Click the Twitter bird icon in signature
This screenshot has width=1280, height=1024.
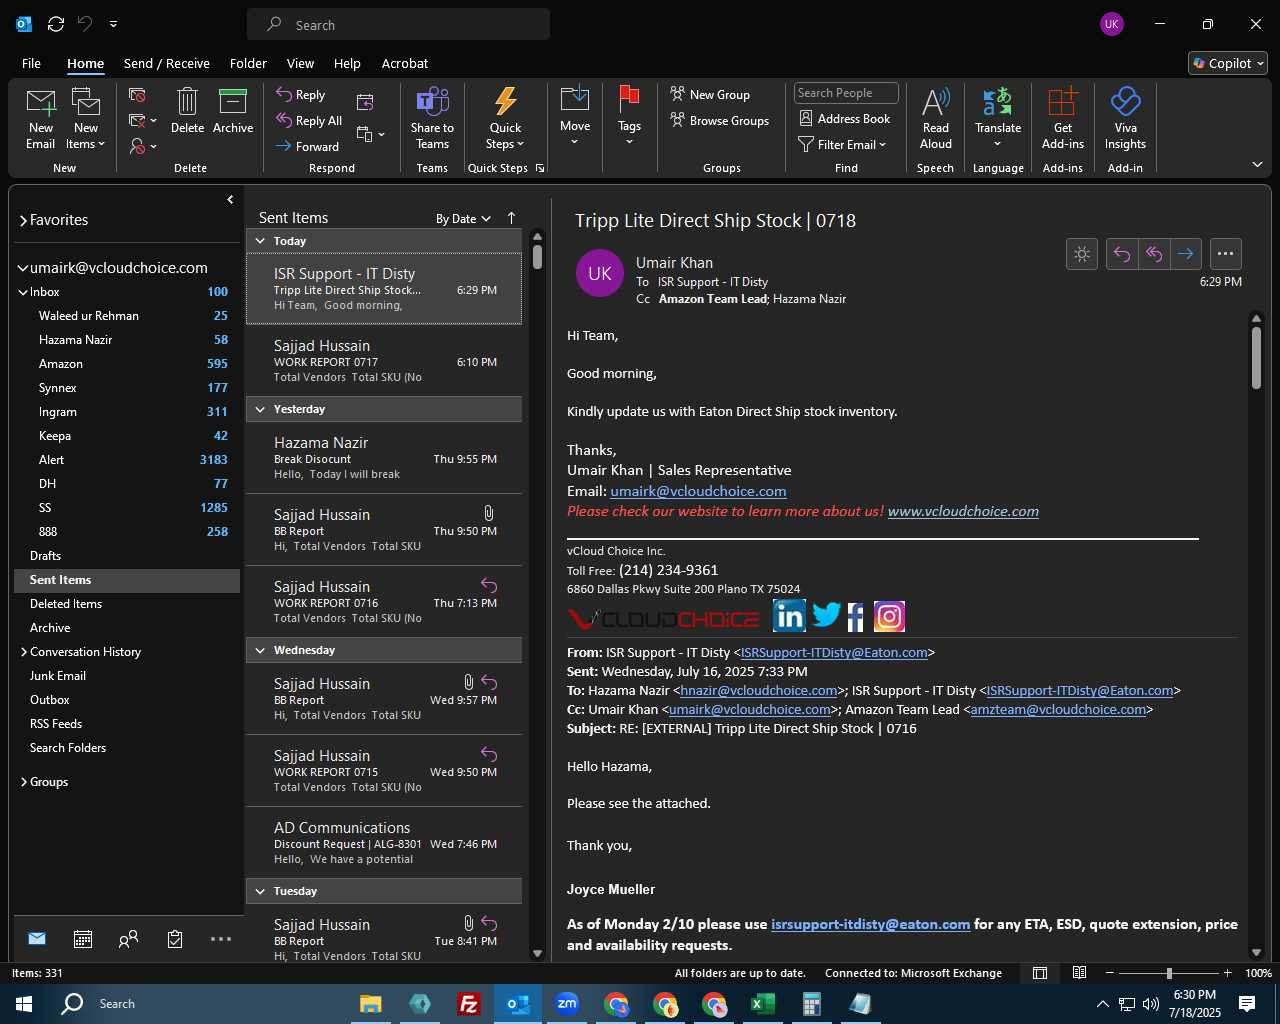(826, 616)
